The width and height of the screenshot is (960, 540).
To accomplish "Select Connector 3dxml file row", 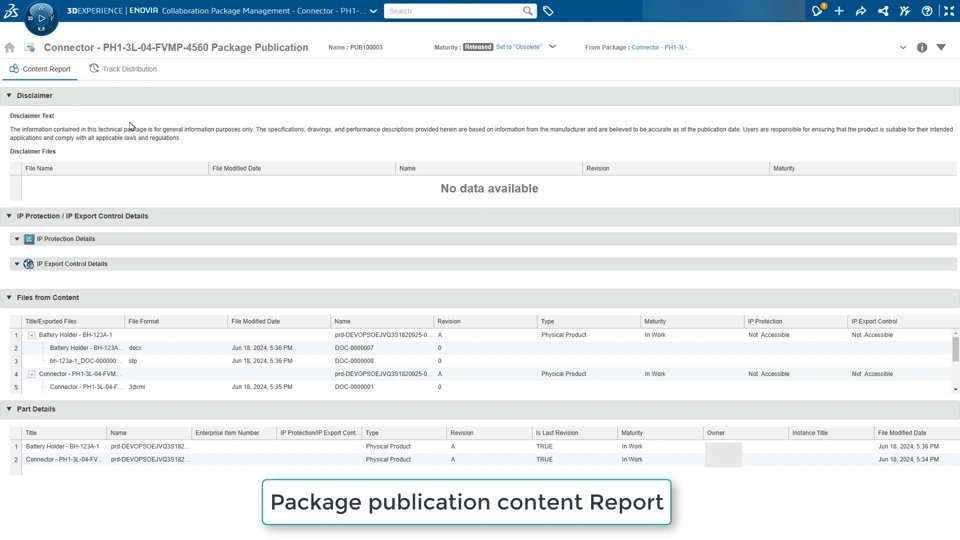I will pos(481,387).
